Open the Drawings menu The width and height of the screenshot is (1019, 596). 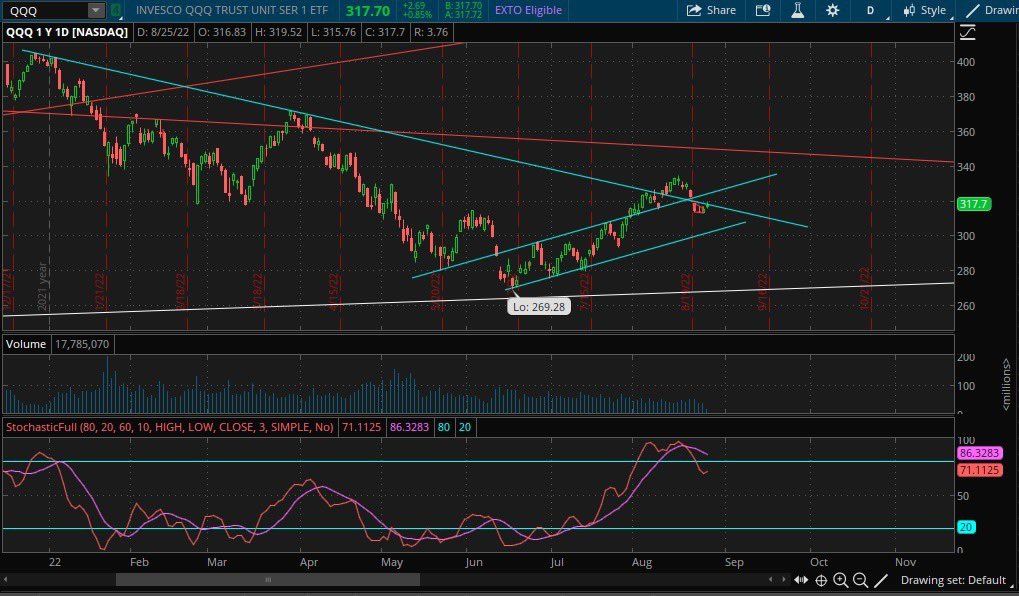pos(992,10)
